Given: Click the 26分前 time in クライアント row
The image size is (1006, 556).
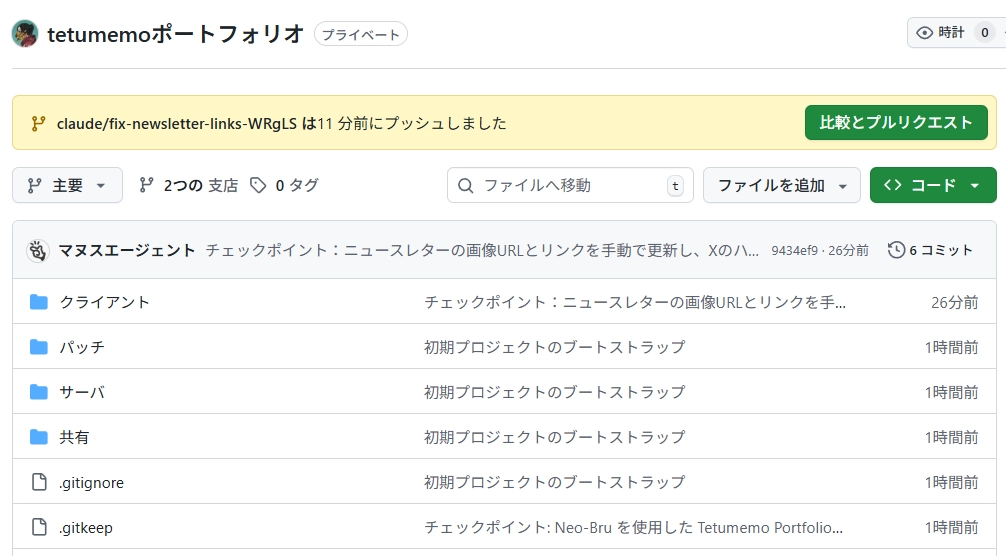Looking at the screenshot, I should click(x=955, y=302).
